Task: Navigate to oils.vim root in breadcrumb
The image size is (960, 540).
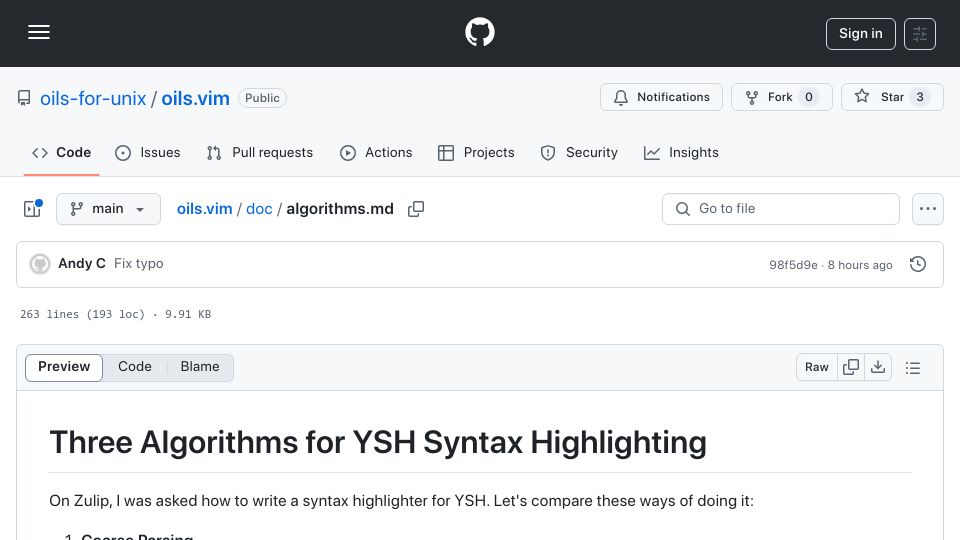Action: pyautogui.click(x=204, y=209)
